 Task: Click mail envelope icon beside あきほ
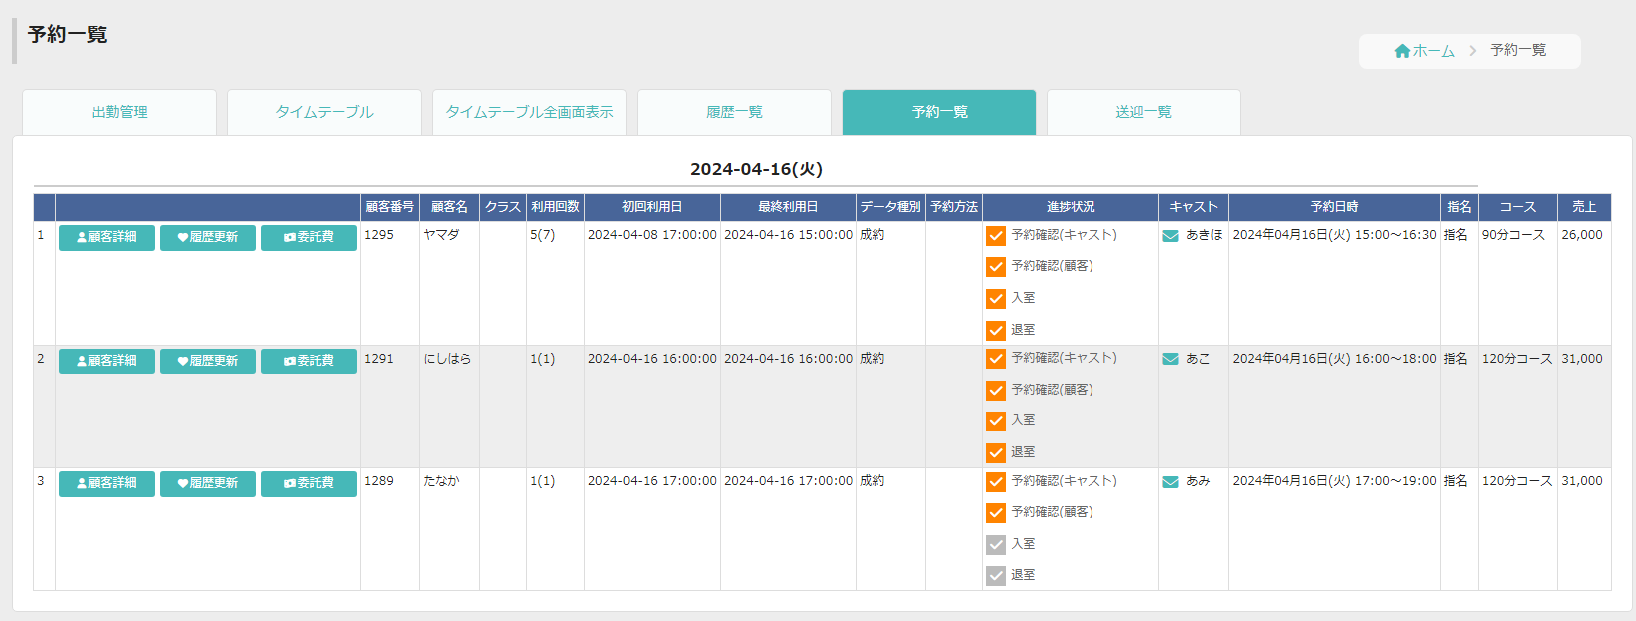pos(1170,236)
